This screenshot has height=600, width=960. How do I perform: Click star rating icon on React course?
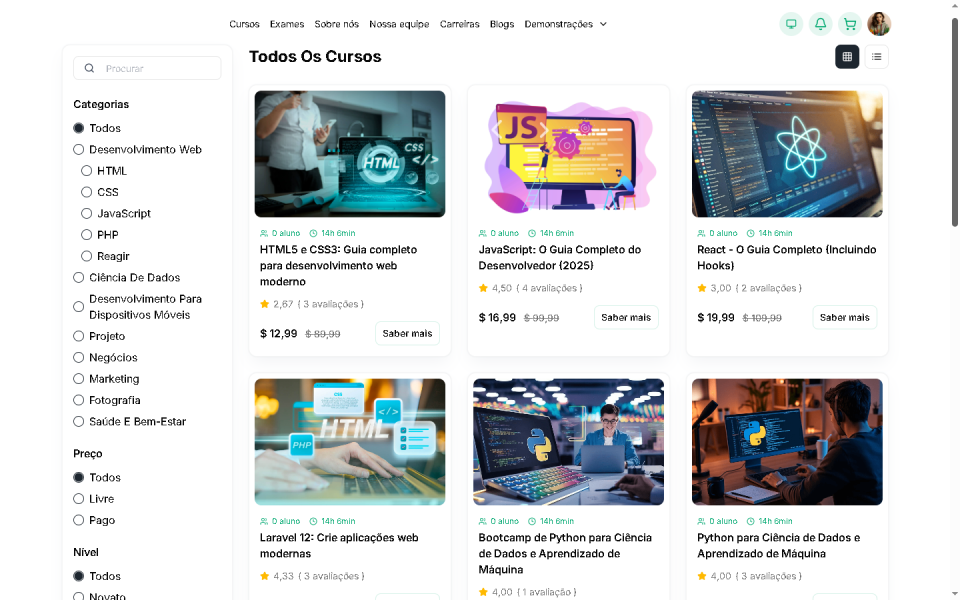702,288
